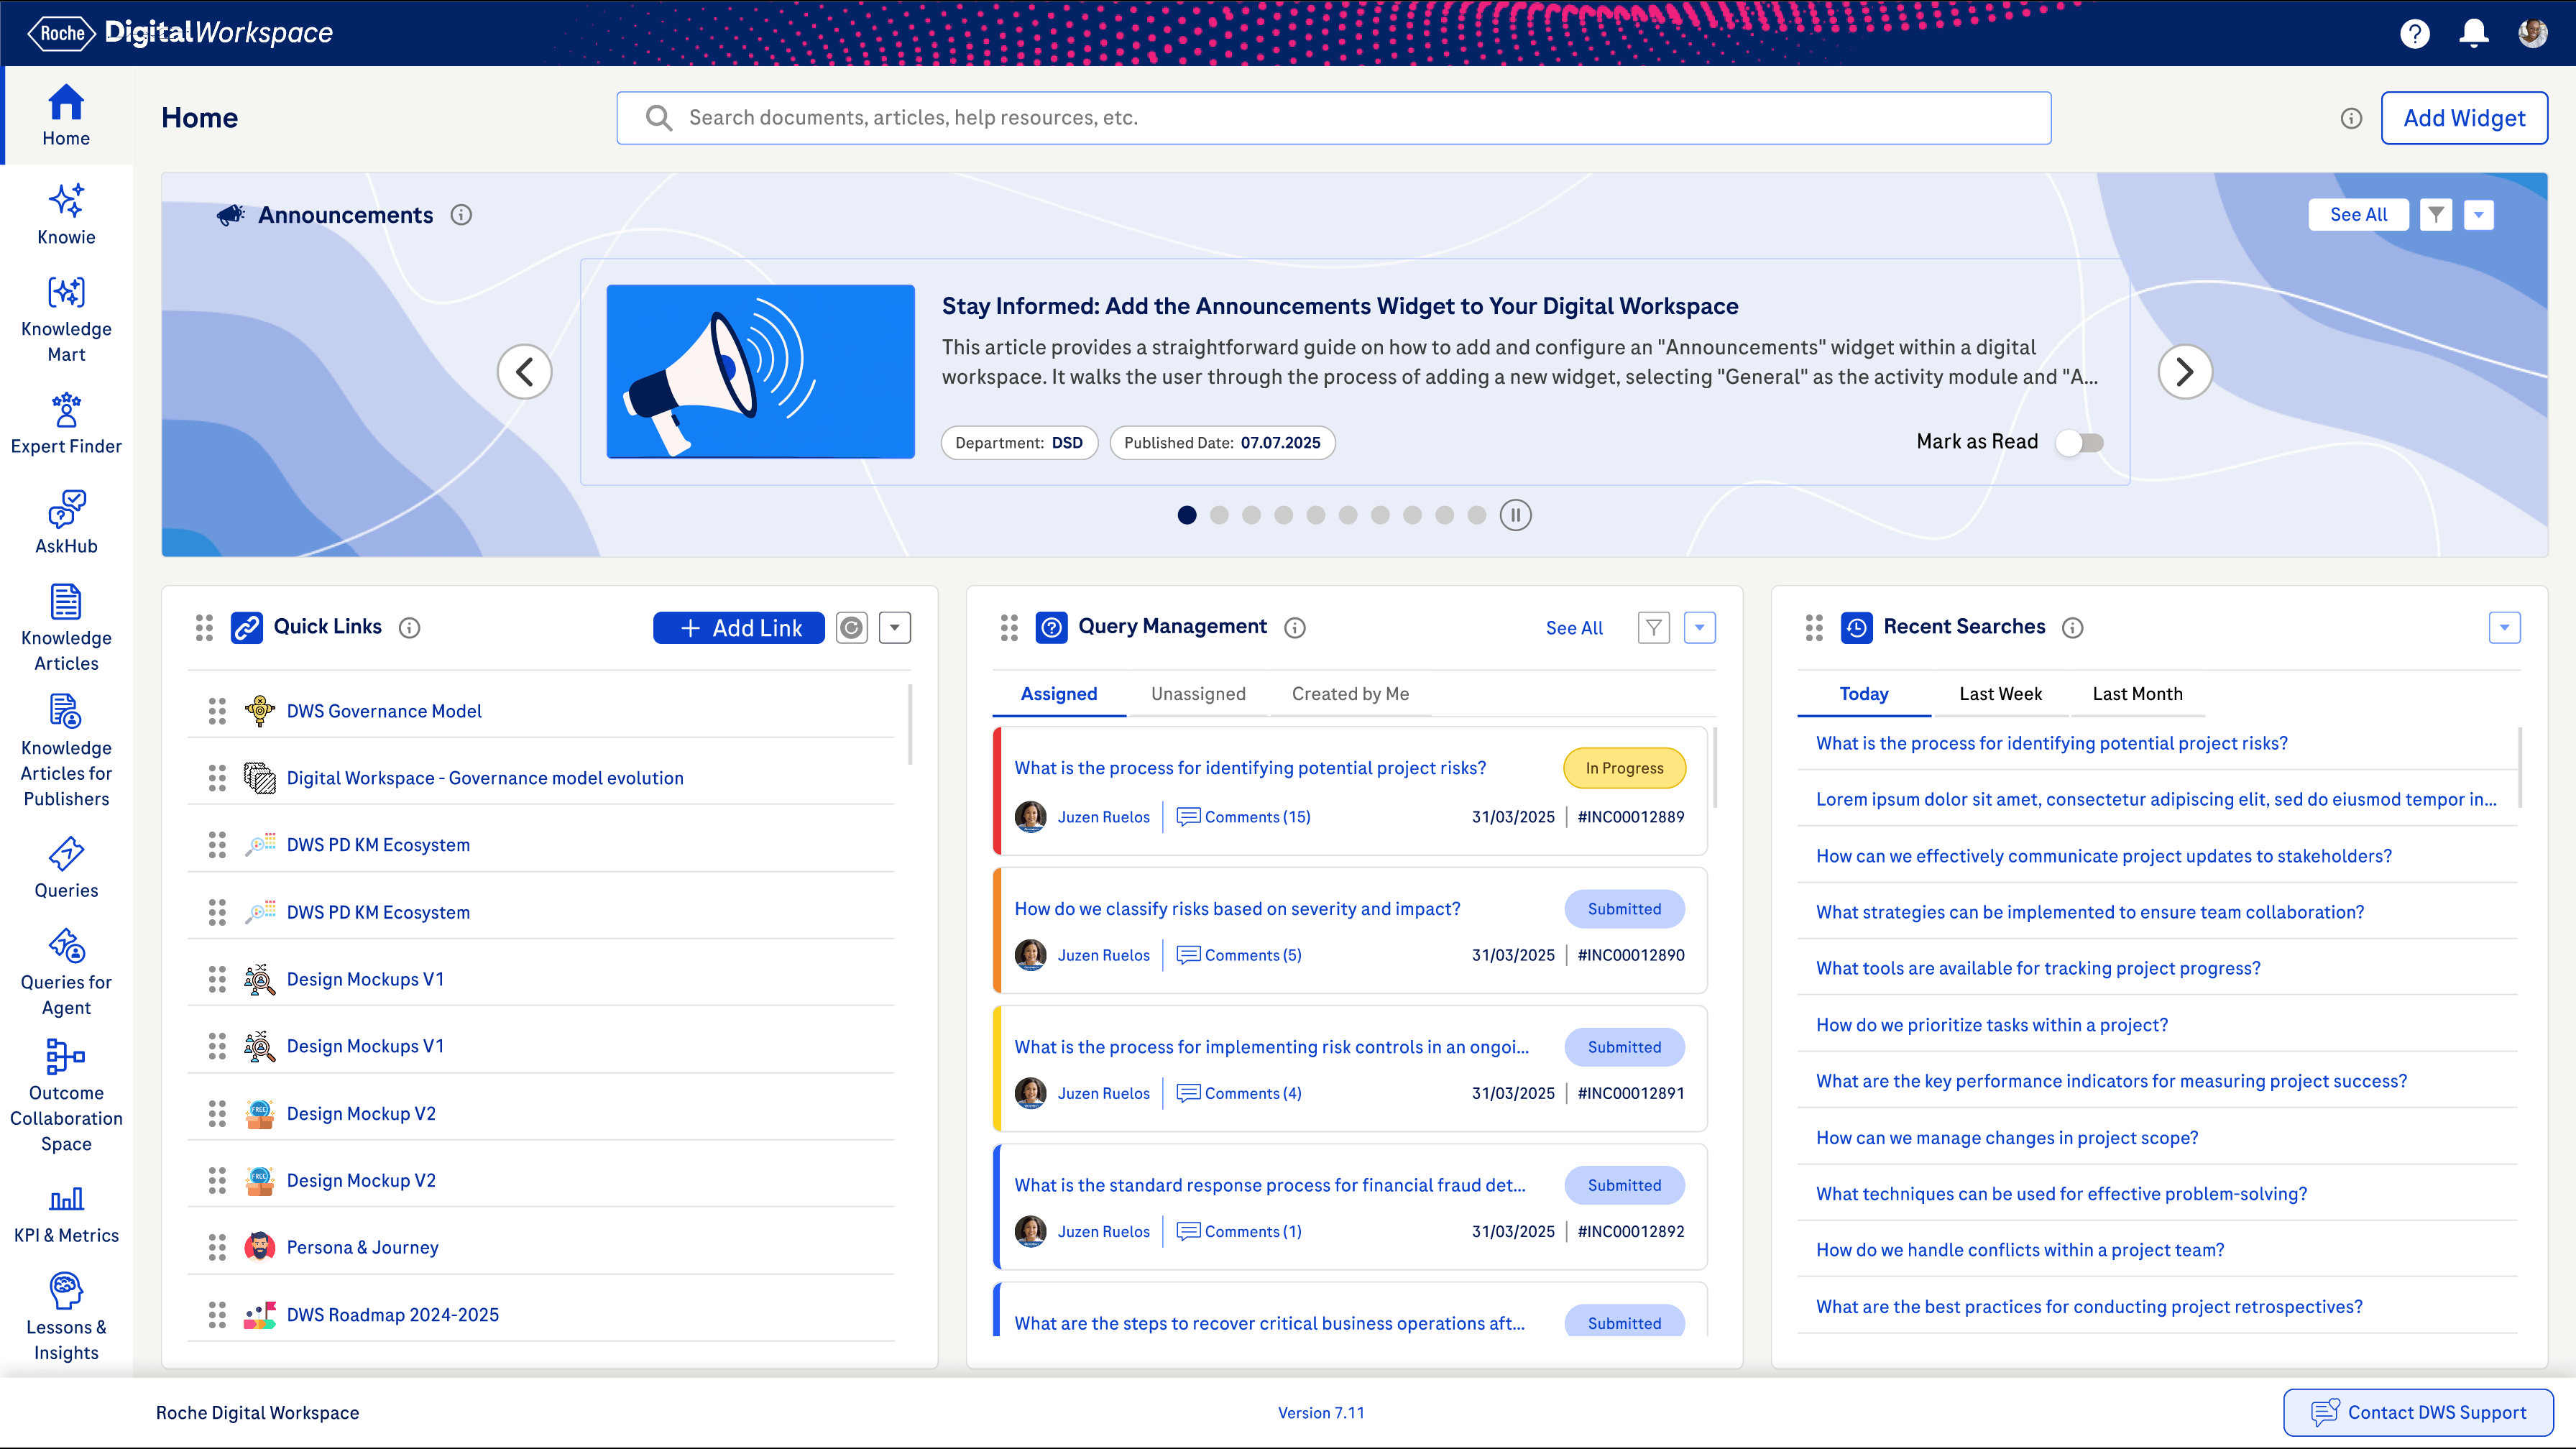Select the third carousel dot indicator
This screenshot has width=2576, height=1449.
tap(1251, 515)
